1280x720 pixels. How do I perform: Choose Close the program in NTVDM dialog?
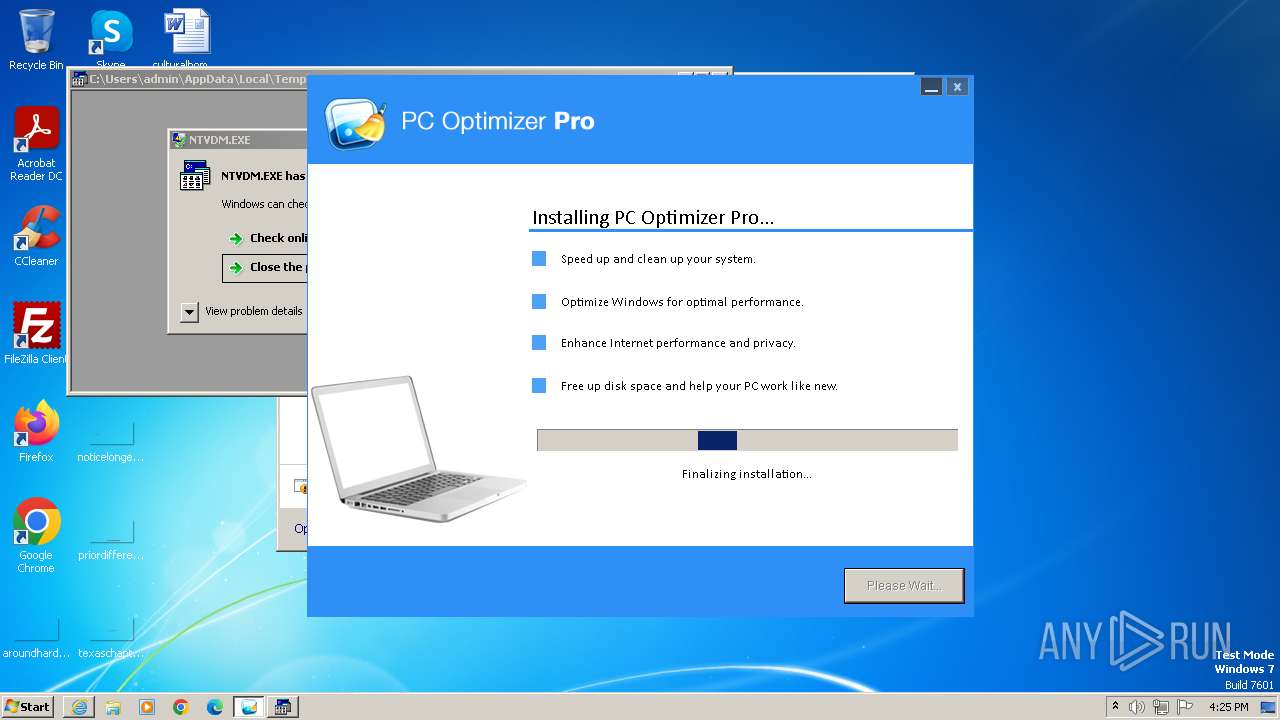click(x=265, y=267)
